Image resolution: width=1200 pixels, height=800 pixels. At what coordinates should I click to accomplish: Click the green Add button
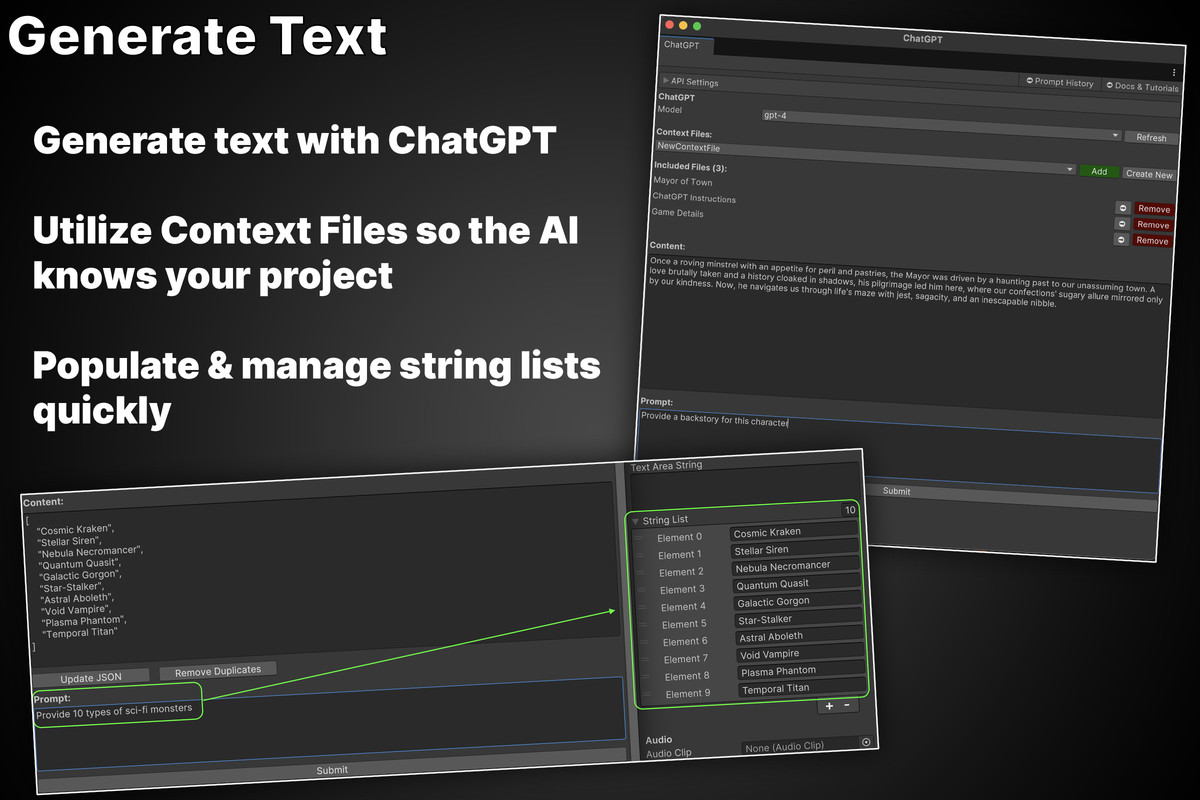click(x=1099, y=171)
